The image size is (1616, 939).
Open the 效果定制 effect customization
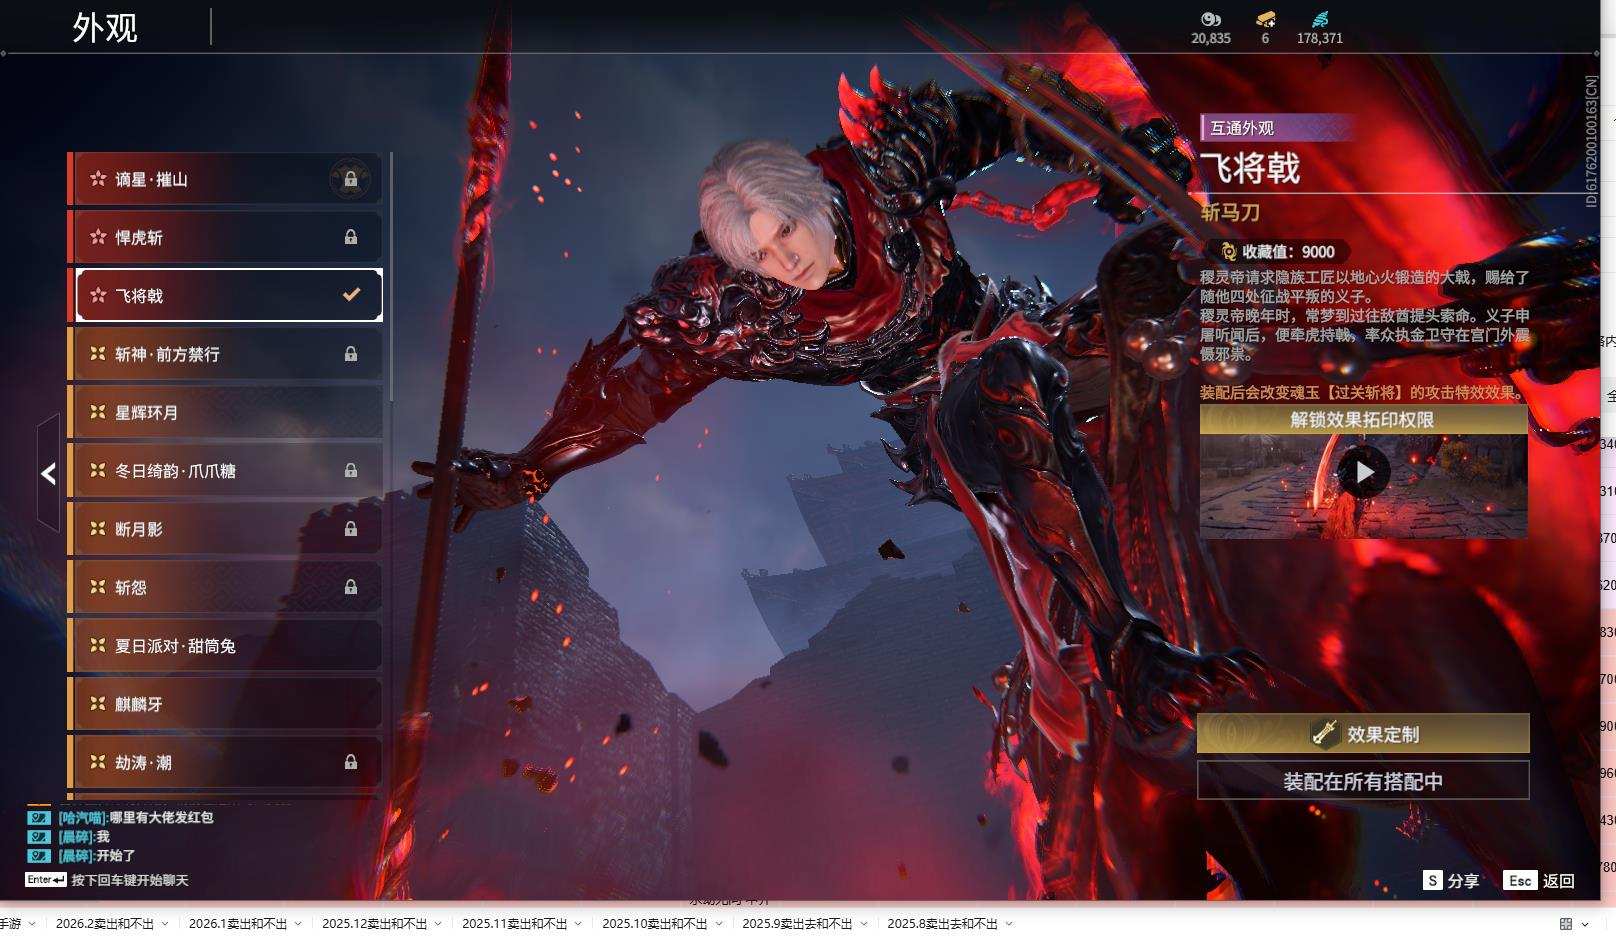1363,734
